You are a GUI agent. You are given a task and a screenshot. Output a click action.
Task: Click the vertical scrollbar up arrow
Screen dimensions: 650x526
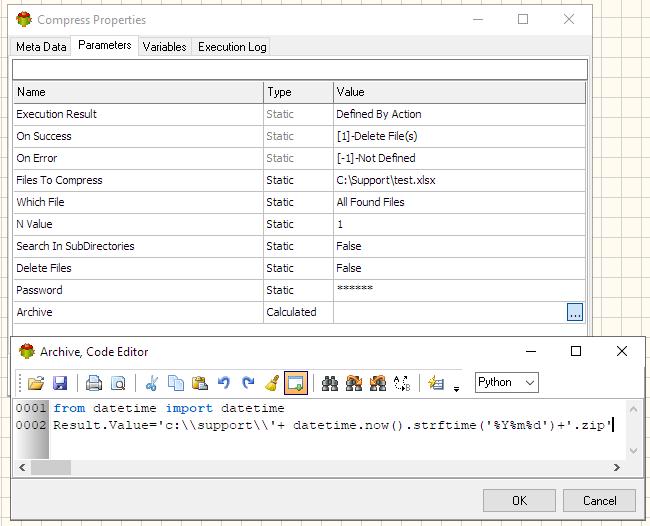(x=633, y=410)
